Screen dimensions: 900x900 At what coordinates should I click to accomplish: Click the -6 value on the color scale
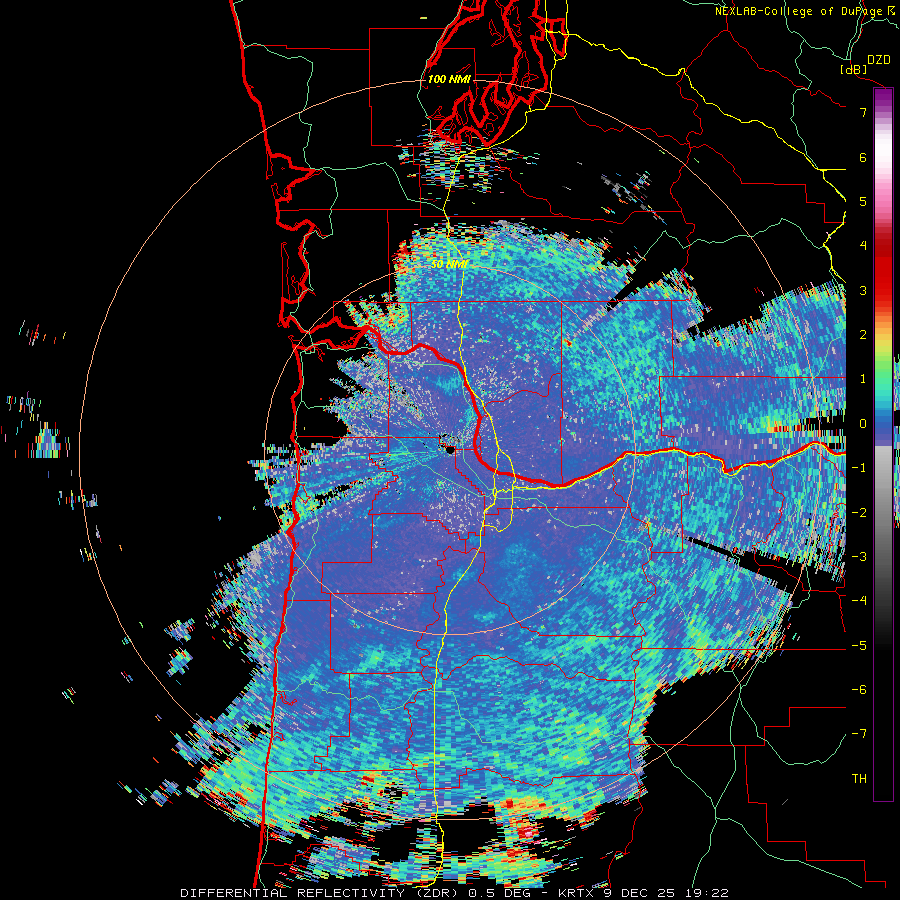click(x=859, y=690)
